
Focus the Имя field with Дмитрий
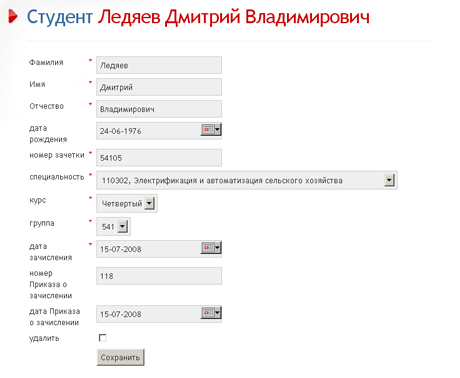[x=159, y=87]
